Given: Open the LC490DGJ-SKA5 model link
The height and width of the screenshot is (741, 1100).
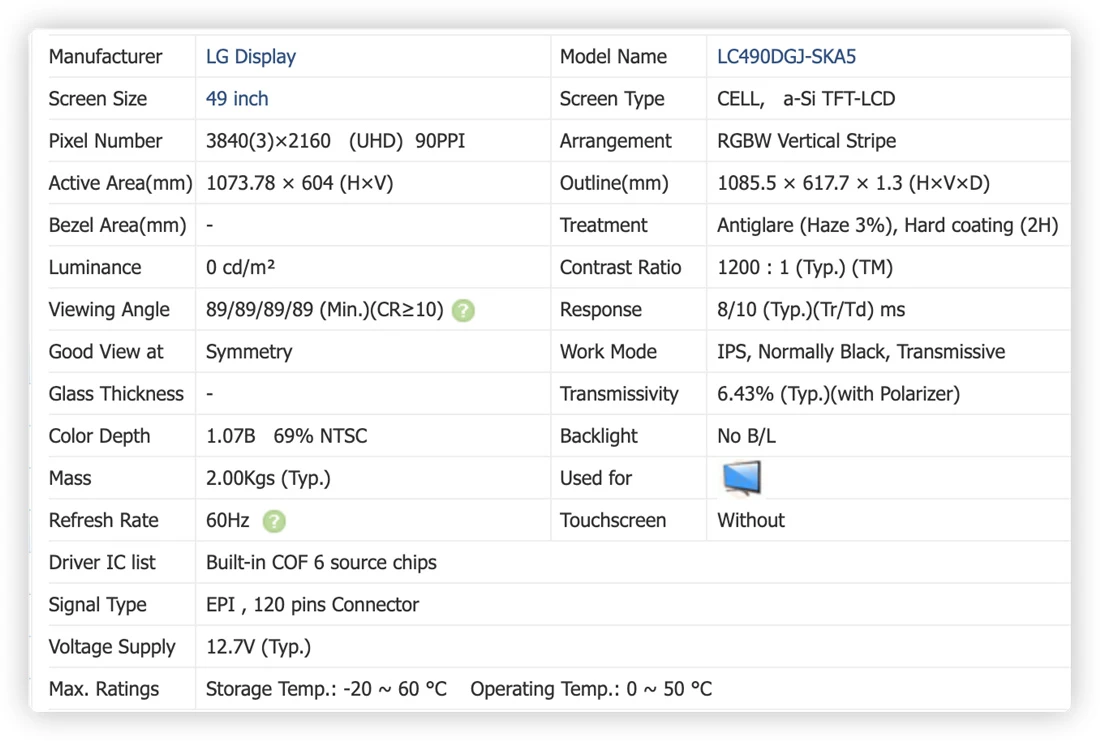Looking at the screenshot, I should click(x=786, y=57).
